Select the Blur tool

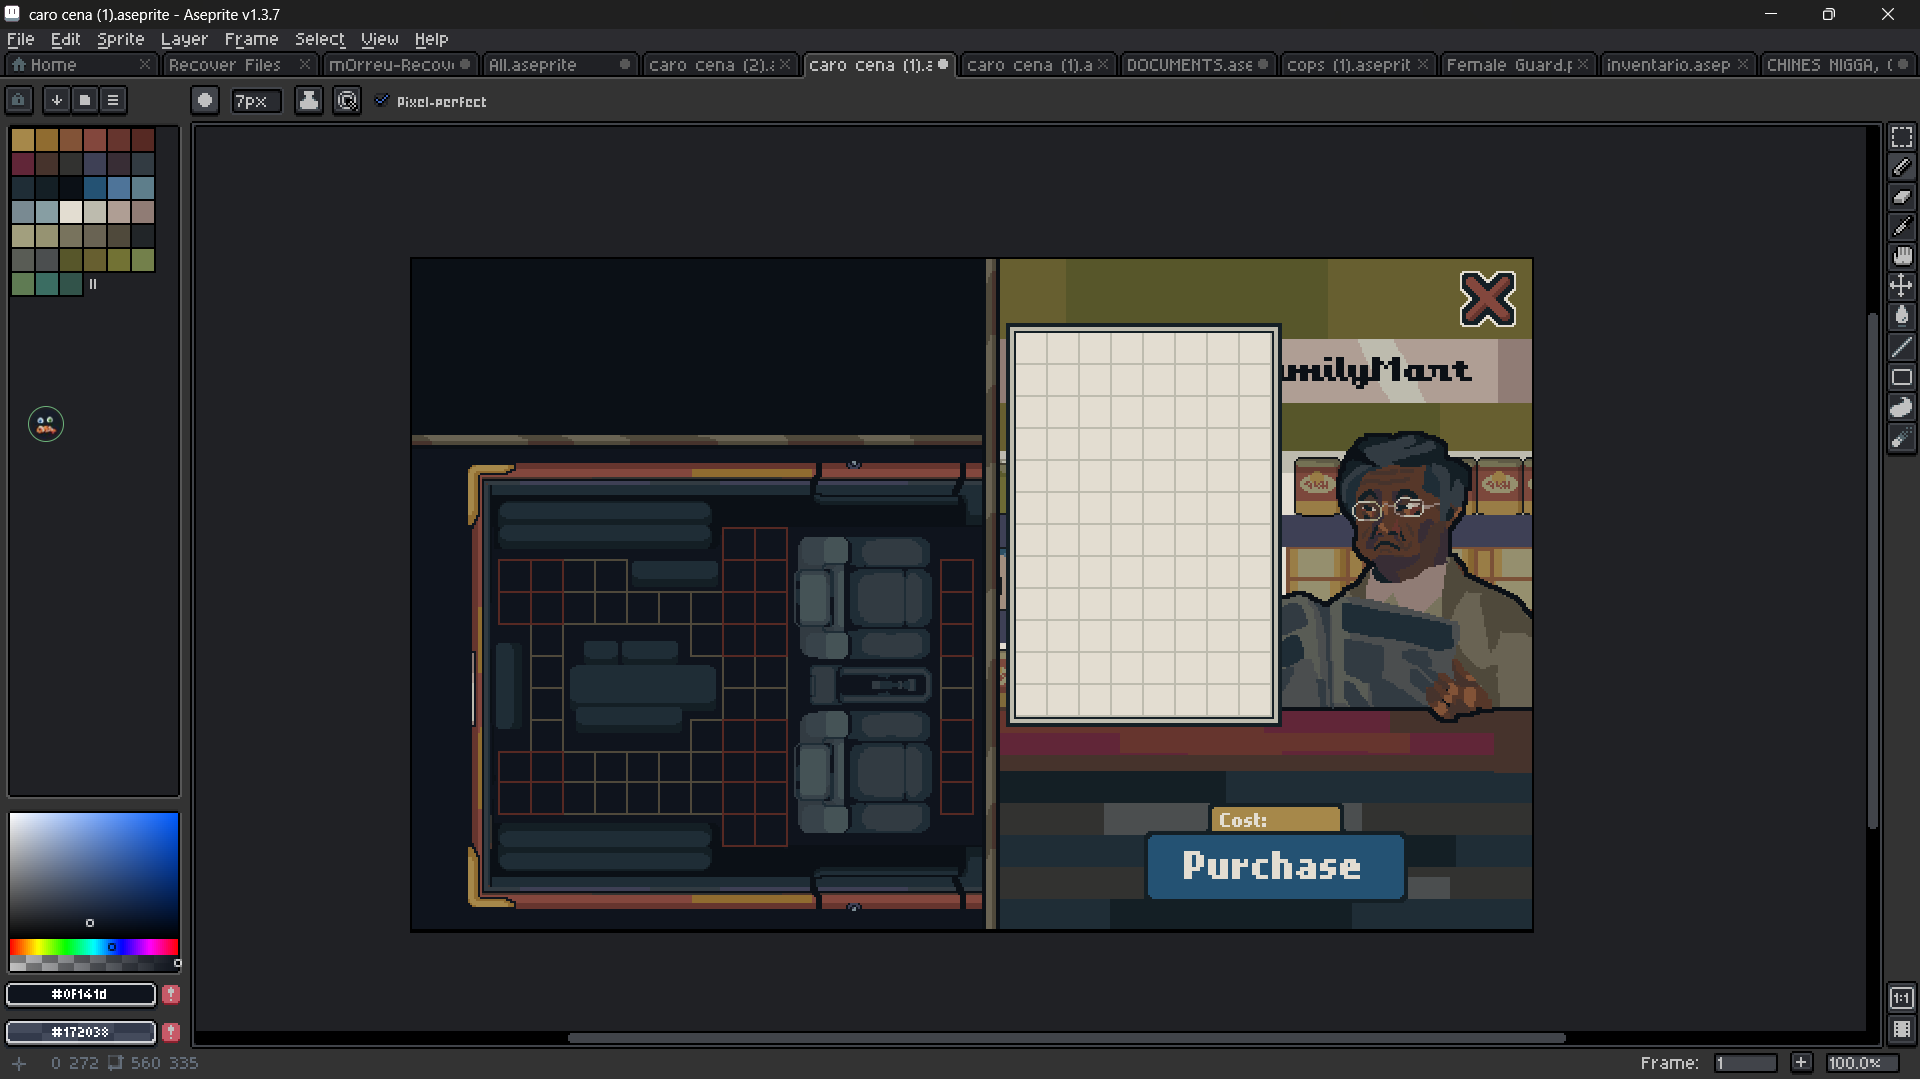(x=1901, y=438)
